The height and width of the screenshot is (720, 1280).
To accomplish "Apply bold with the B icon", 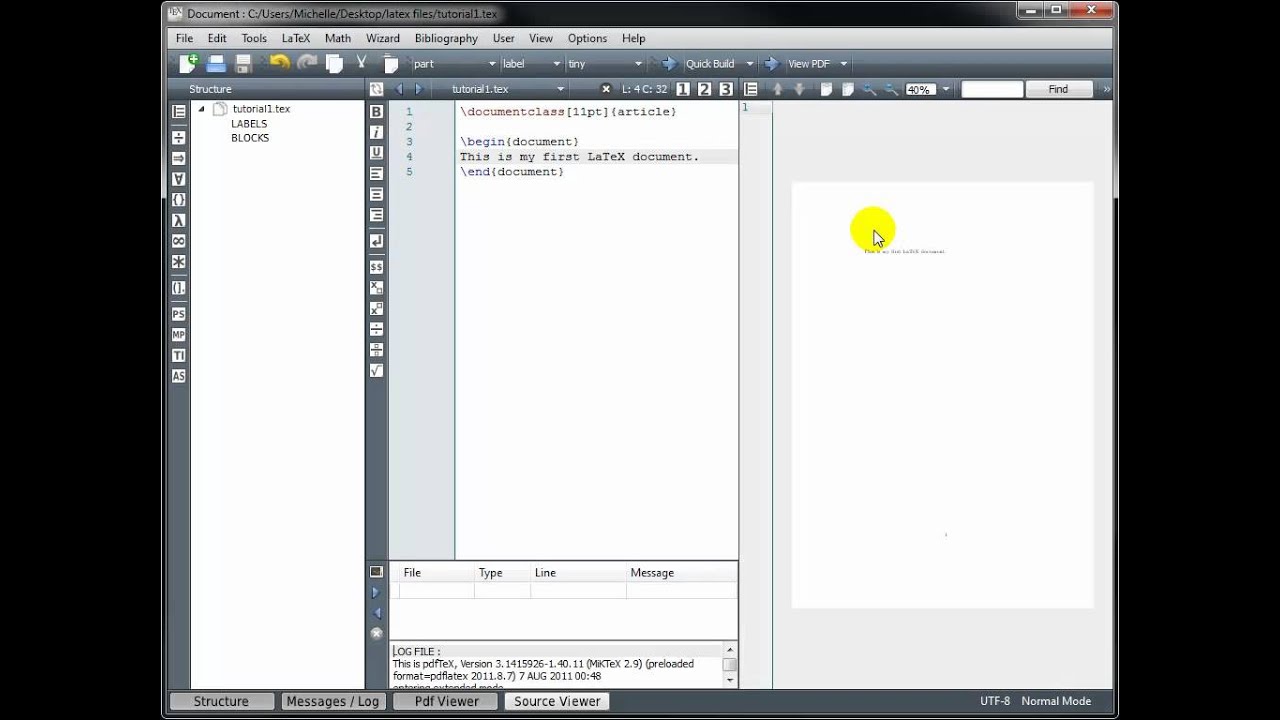I will tap(376, 112).
